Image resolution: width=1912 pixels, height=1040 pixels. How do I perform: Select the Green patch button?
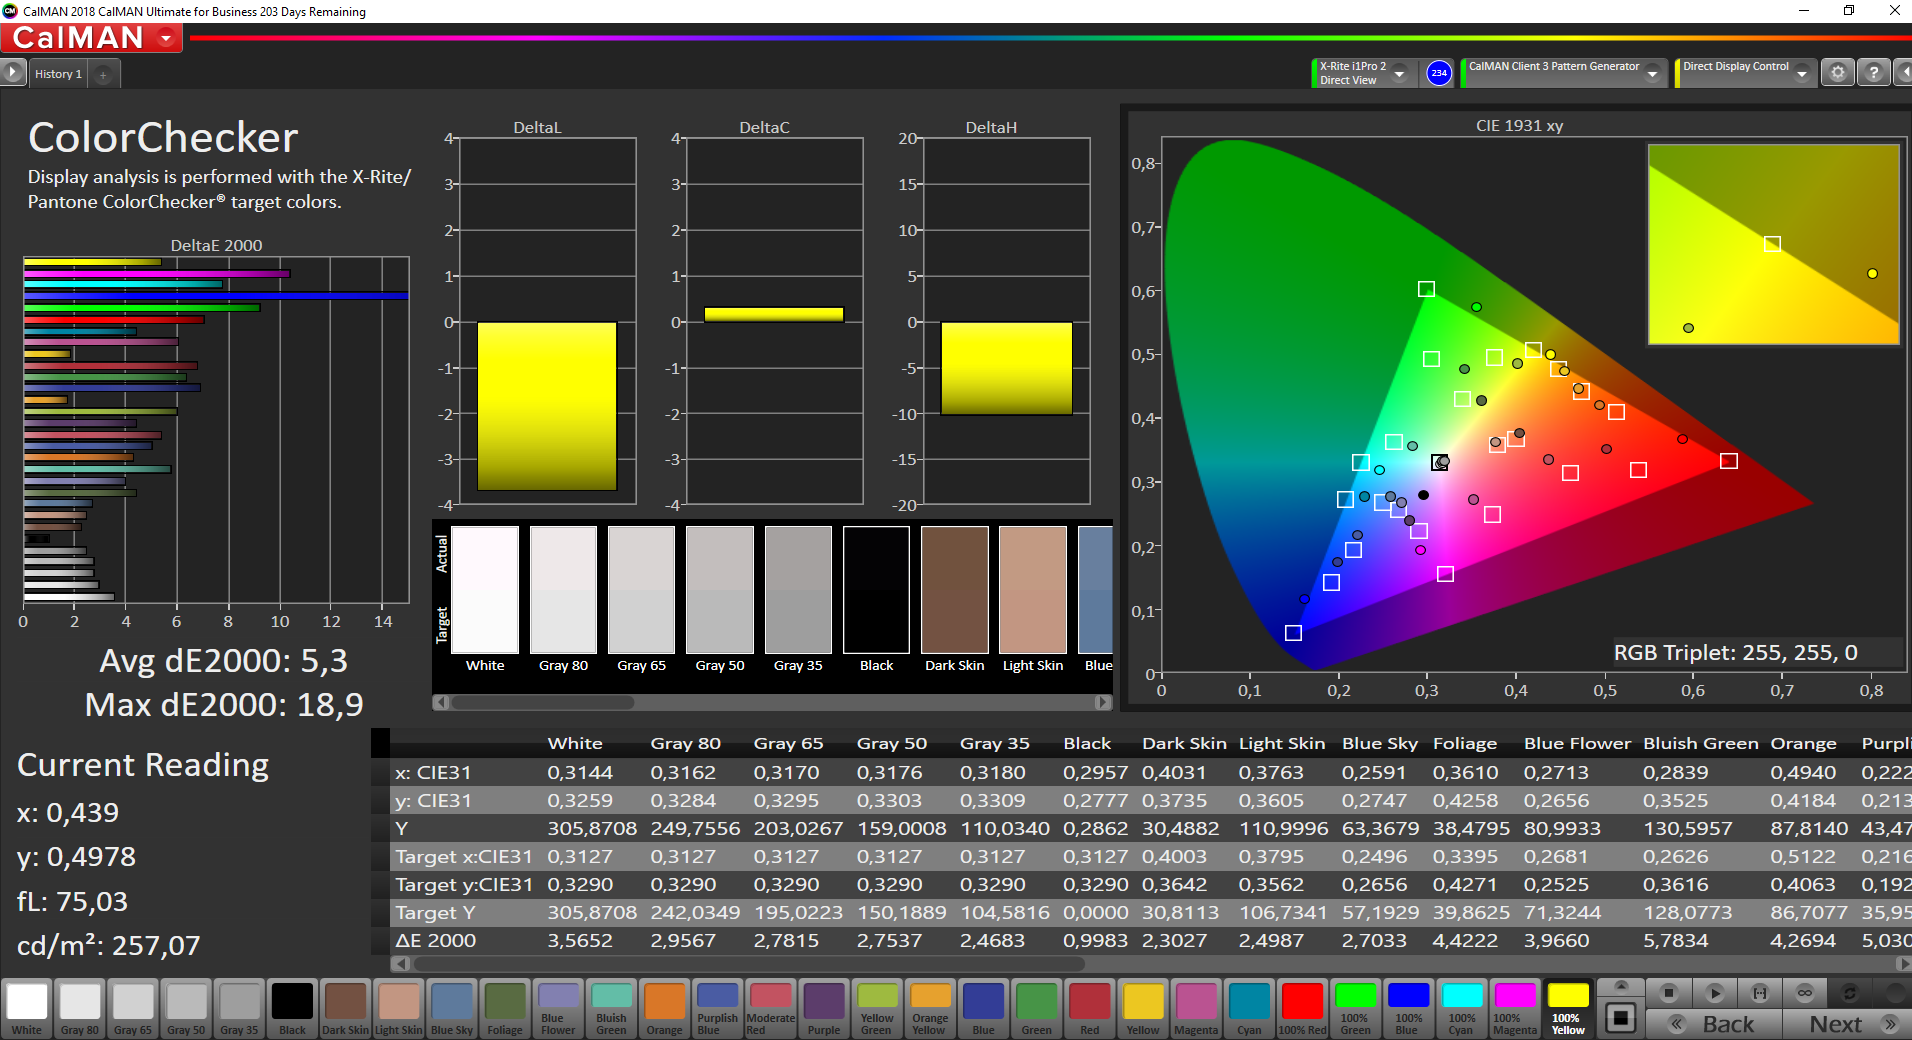click(x=1036, y=1009)
